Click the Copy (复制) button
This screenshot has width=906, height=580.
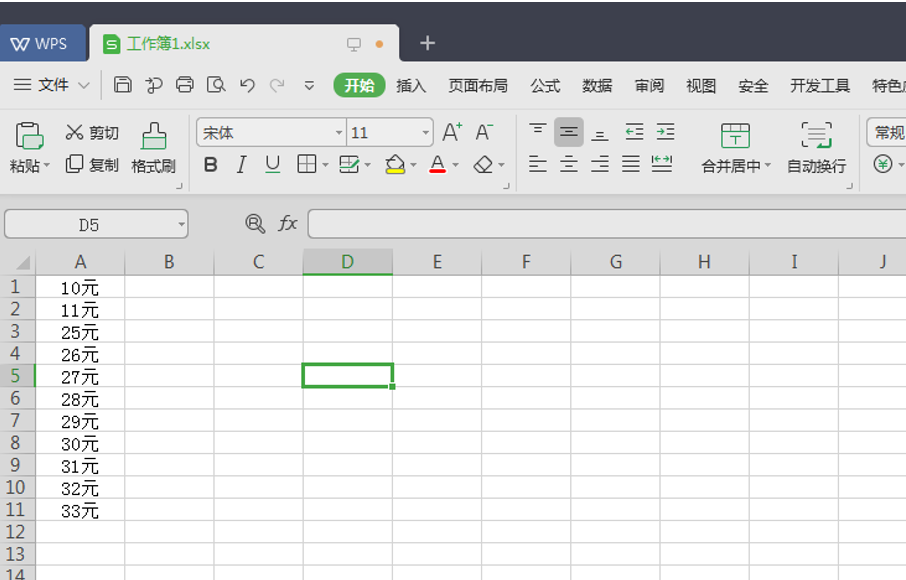91,165
